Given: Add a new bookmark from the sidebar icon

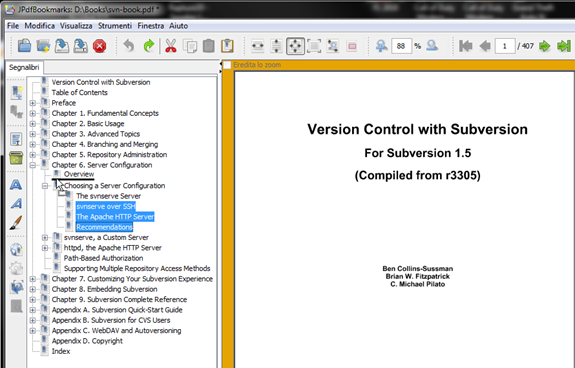Looking at the screenshot, I should [17, 93].
